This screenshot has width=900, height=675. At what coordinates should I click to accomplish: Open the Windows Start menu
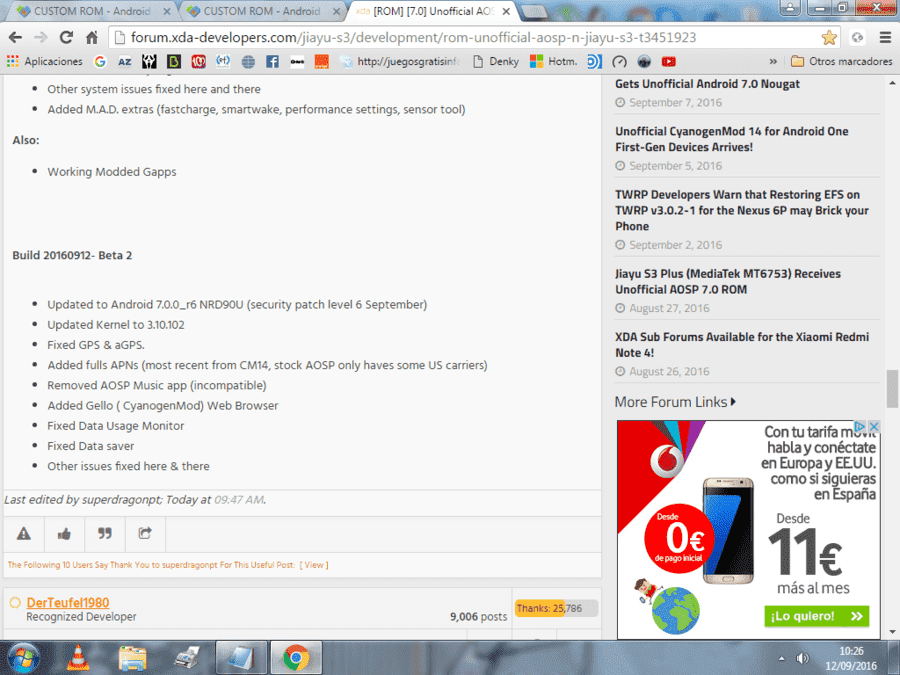pyautogui.click(x=23, y=659)
